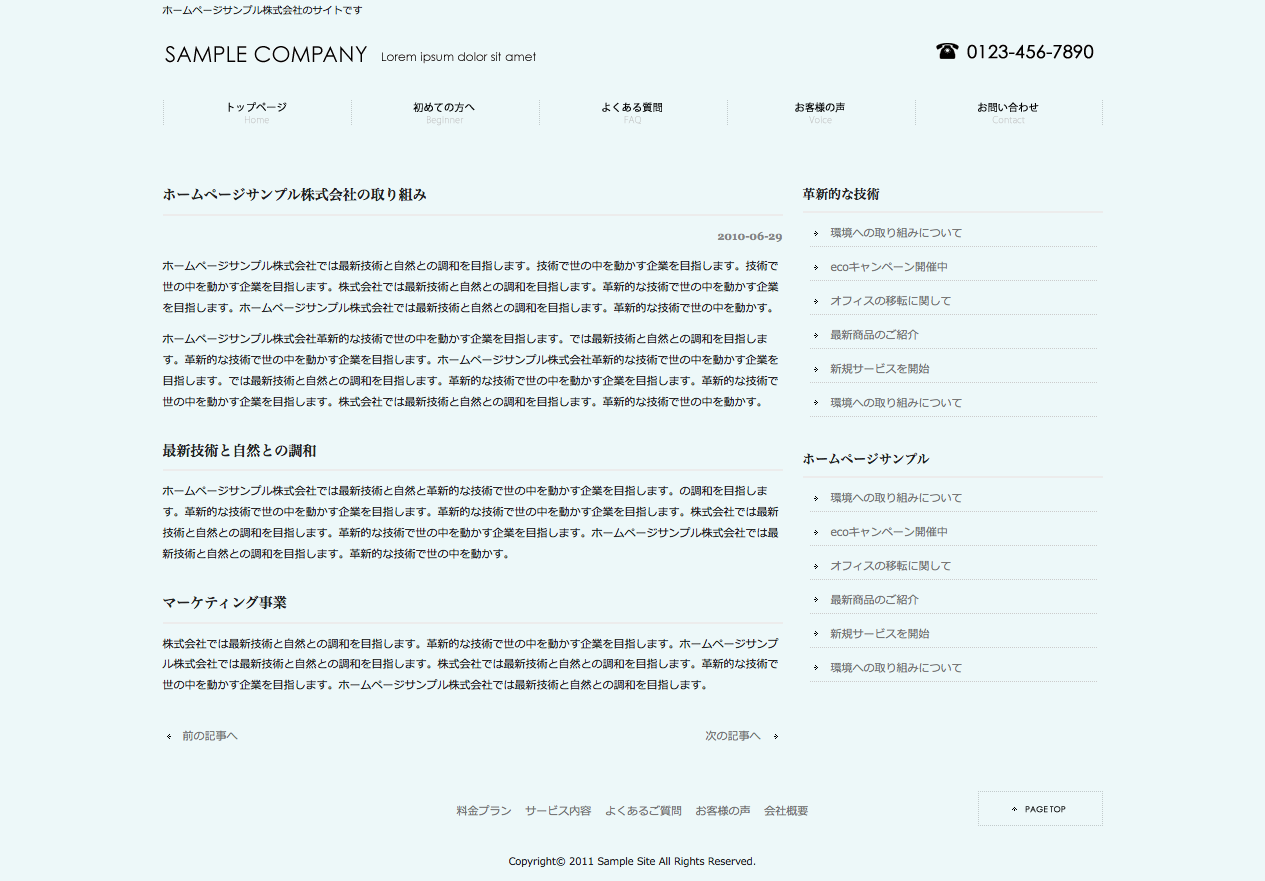This screenshot has height=881, width=1265.
Task: Open 最新商品のご紹介 under ホームページサンプル section
Action: coord(874,600)
